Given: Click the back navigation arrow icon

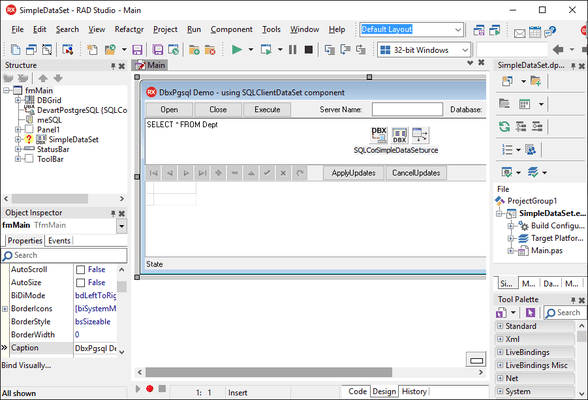Looking at the screenshot, I should pos(558,49).
